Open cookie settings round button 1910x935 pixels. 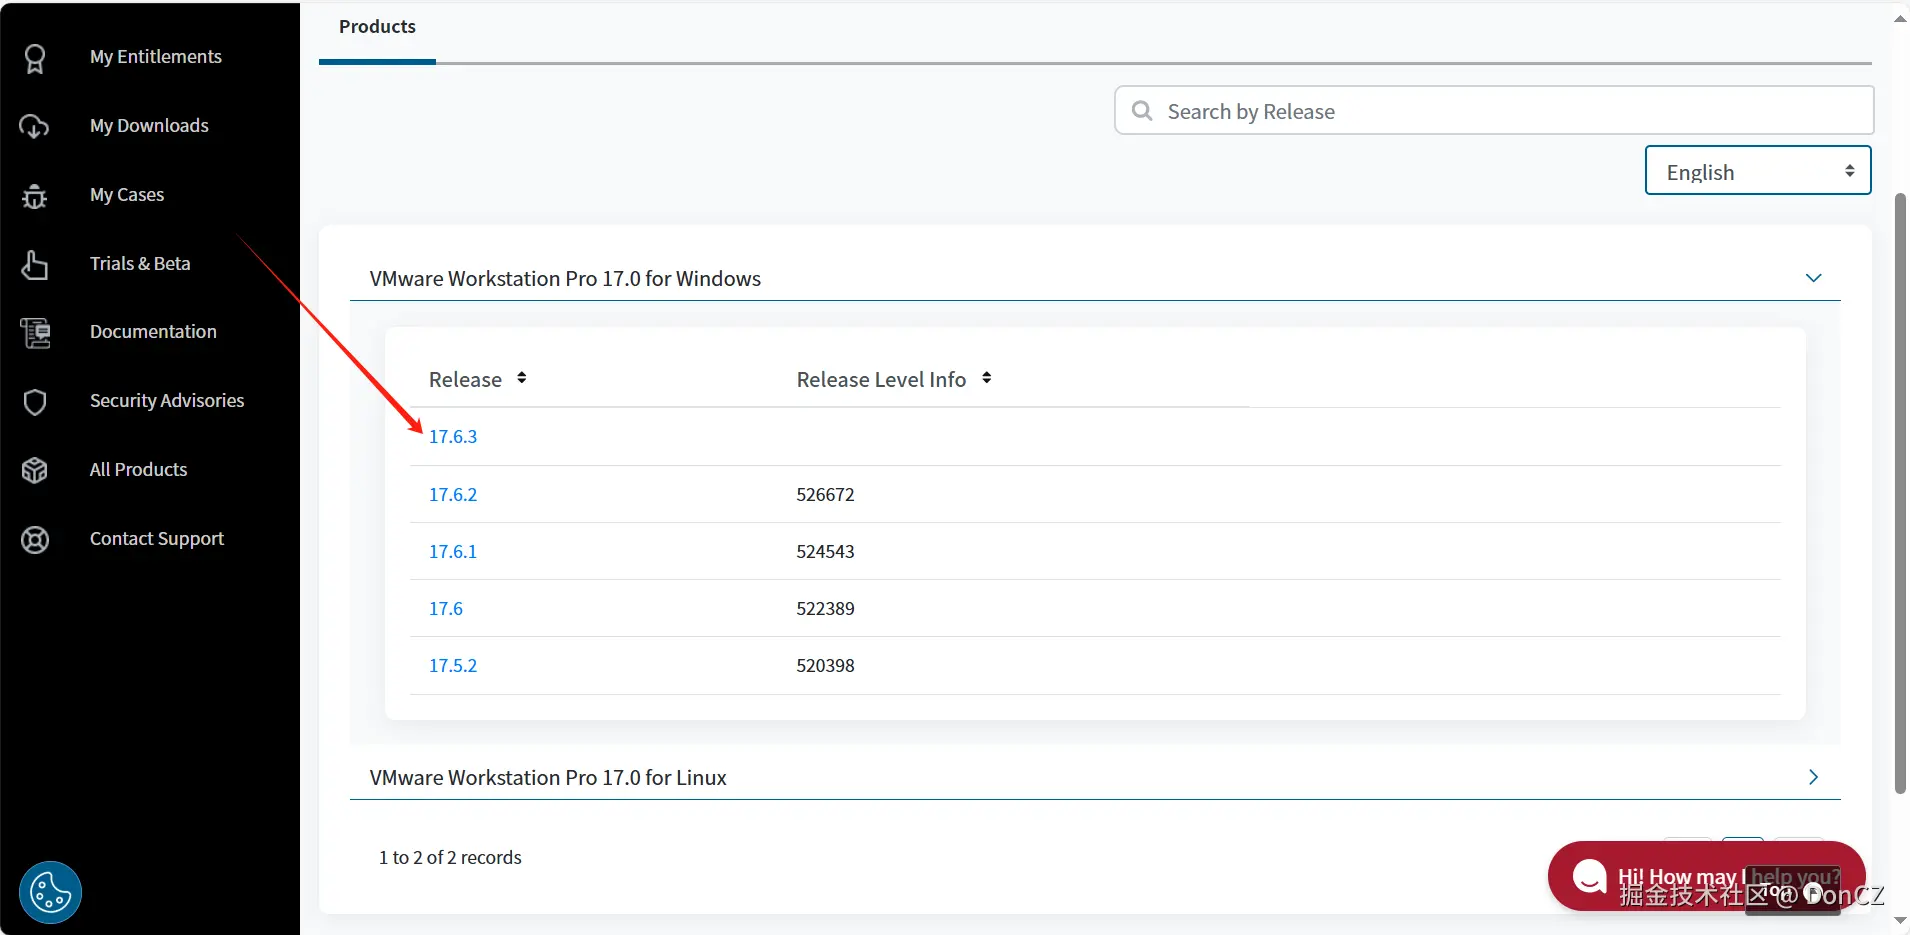[x=50, y=891]
